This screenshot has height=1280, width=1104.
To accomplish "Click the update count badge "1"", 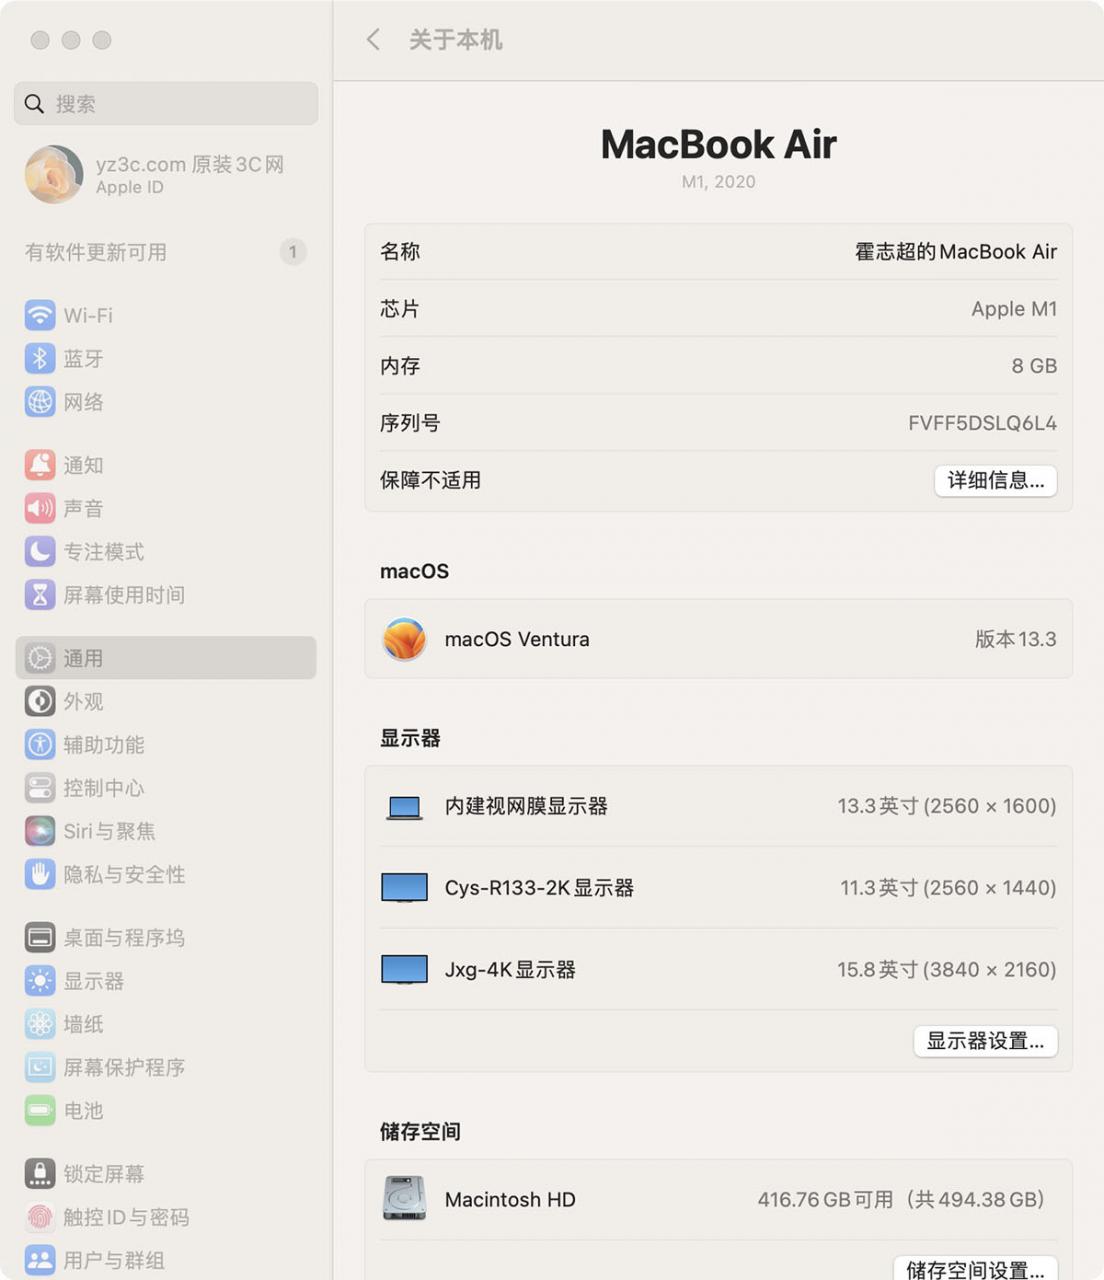I will point(292,252).
